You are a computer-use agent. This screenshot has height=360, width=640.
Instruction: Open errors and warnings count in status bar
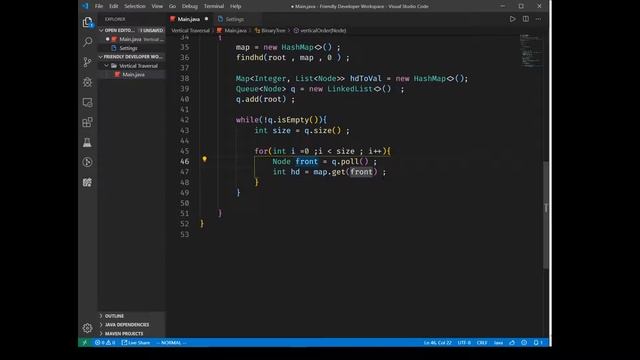105,342
